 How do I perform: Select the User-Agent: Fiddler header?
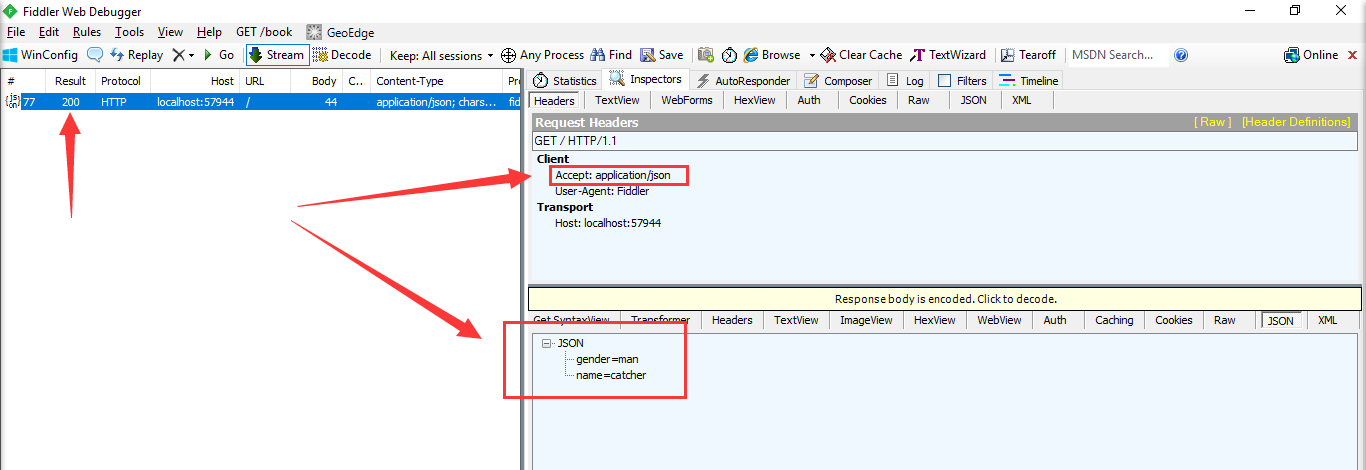pyautogui.click(x=602, y=191)
